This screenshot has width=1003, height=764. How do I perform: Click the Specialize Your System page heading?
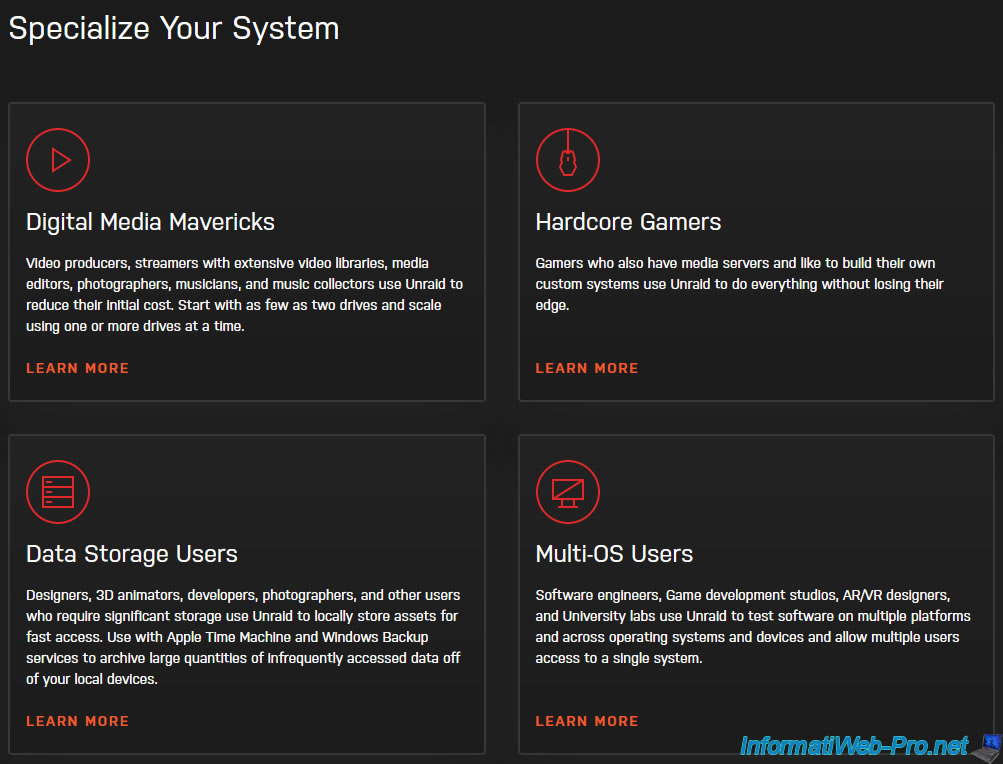174,28
